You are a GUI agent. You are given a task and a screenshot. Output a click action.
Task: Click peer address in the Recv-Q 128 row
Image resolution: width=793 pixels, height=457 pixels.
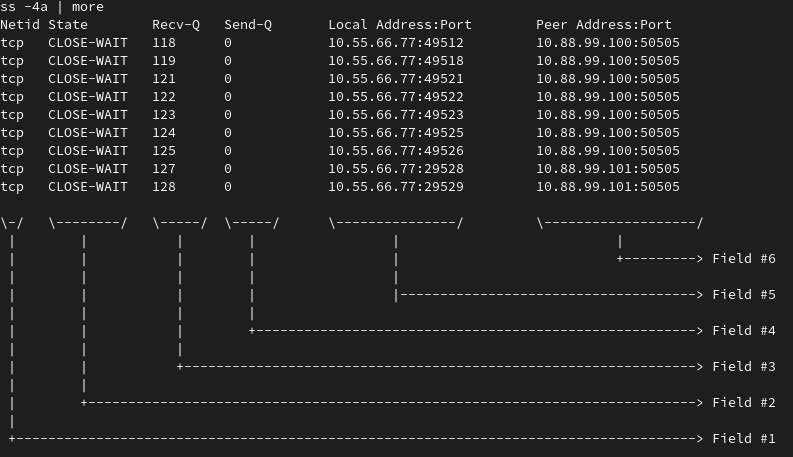click(608, 186)
